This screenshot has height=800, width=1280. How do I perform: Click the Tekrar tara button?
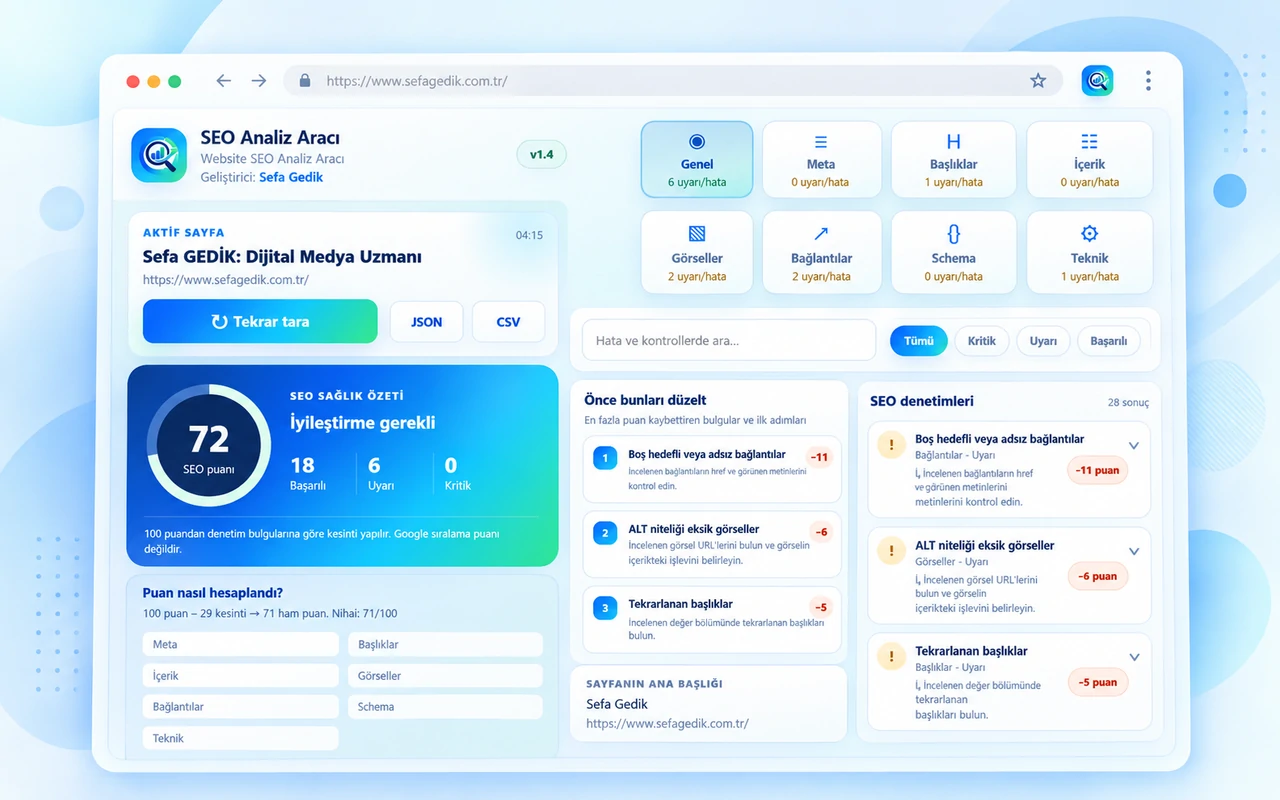click(260, 322)
